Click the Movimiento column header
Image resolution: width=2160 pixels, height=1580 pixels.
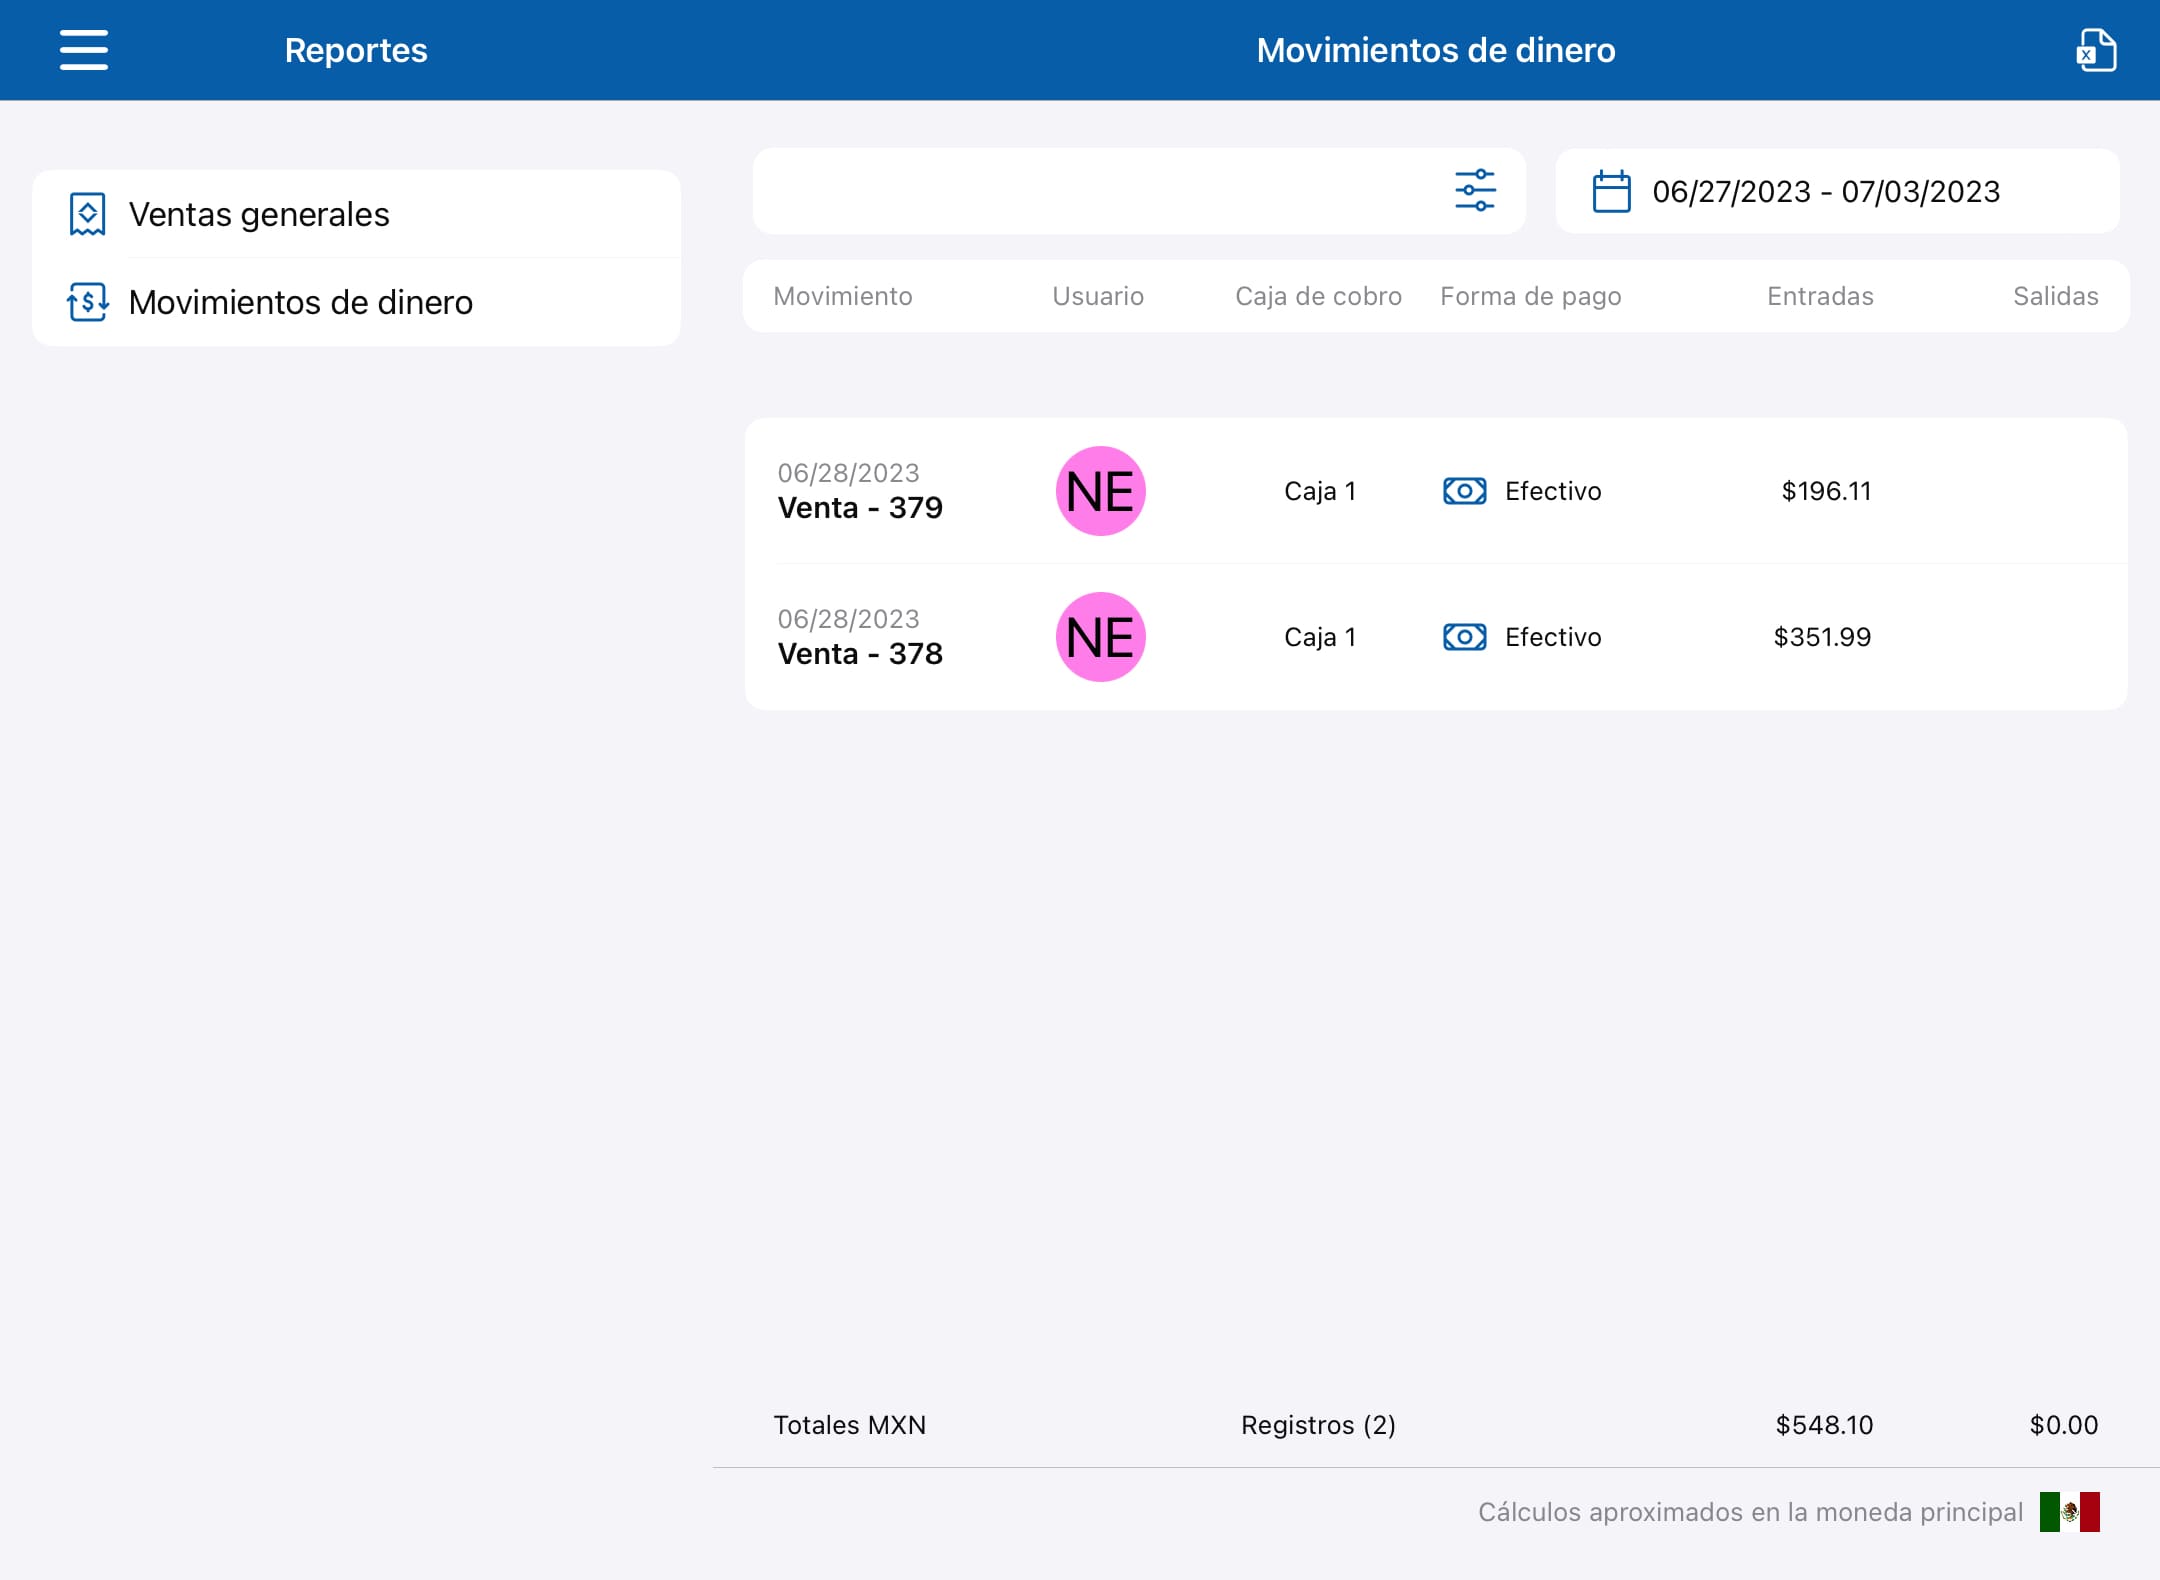click(843, 296)
